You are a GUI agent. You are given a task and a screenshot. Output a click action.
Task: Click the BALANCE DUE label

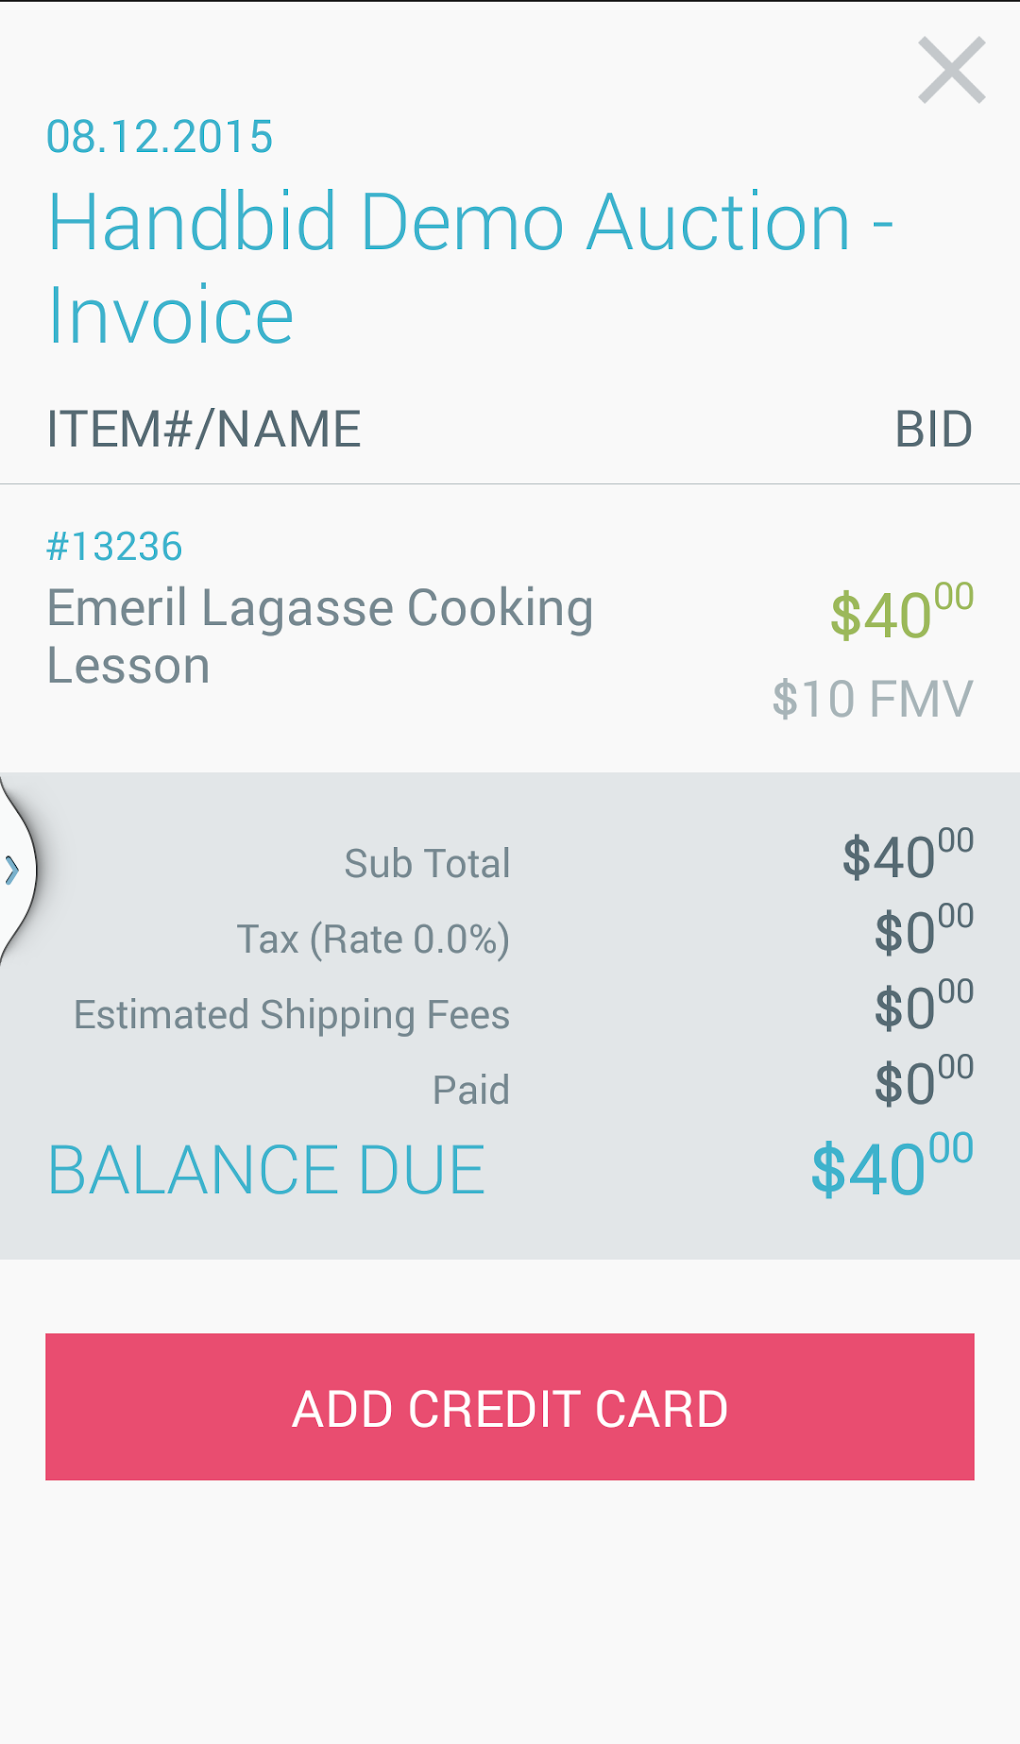[267, 1170]
